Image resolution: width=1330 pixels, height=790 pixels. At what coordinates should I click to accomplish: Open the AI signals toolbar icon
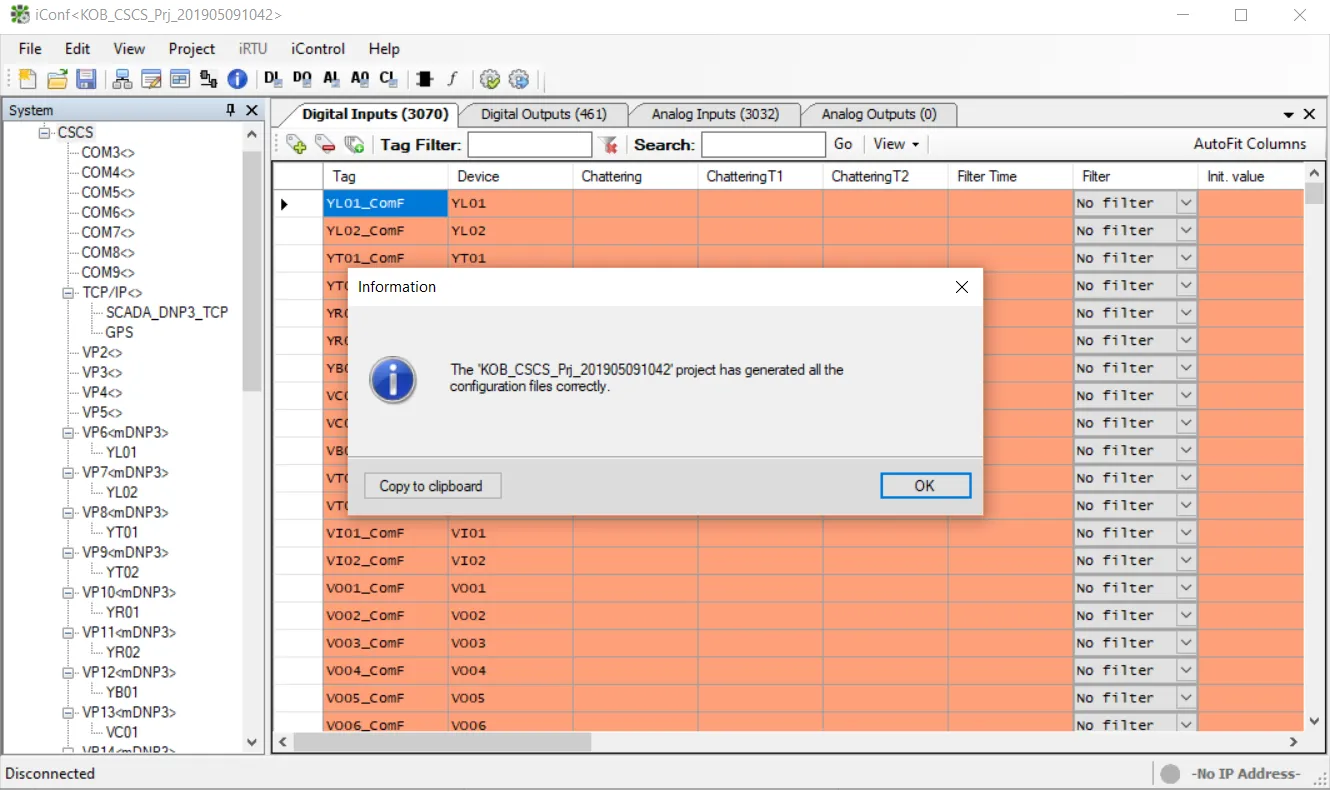click(x=331, y=79)
